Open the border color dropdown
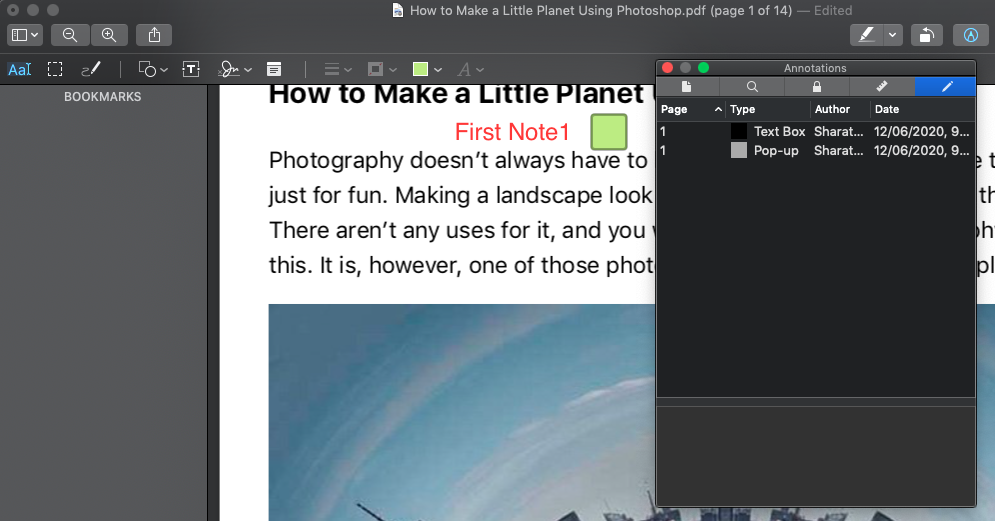 tap(382, 69)
